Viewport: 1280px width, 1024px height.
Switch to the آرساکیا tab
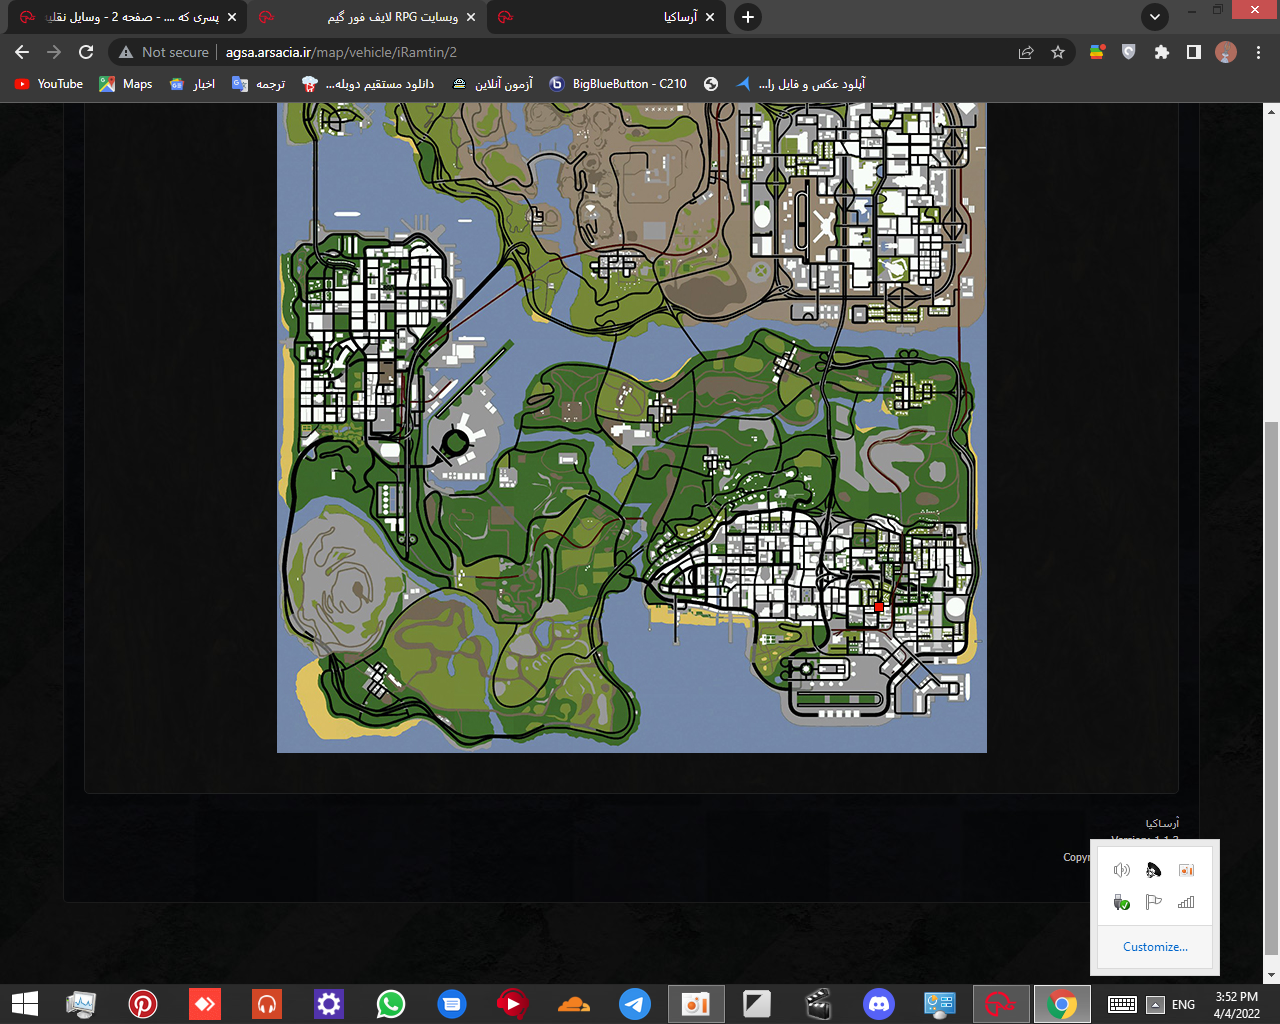[608, 17]
